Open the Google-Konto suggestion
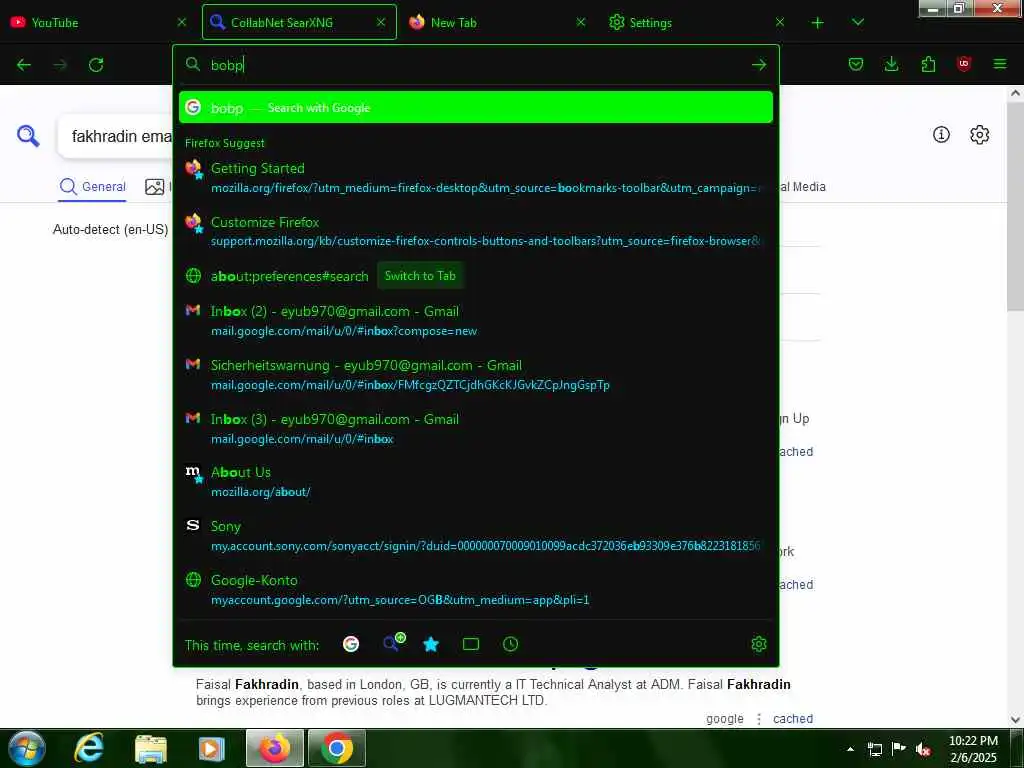The height and width of the screenshot is (768, 1024). point(476,590)
